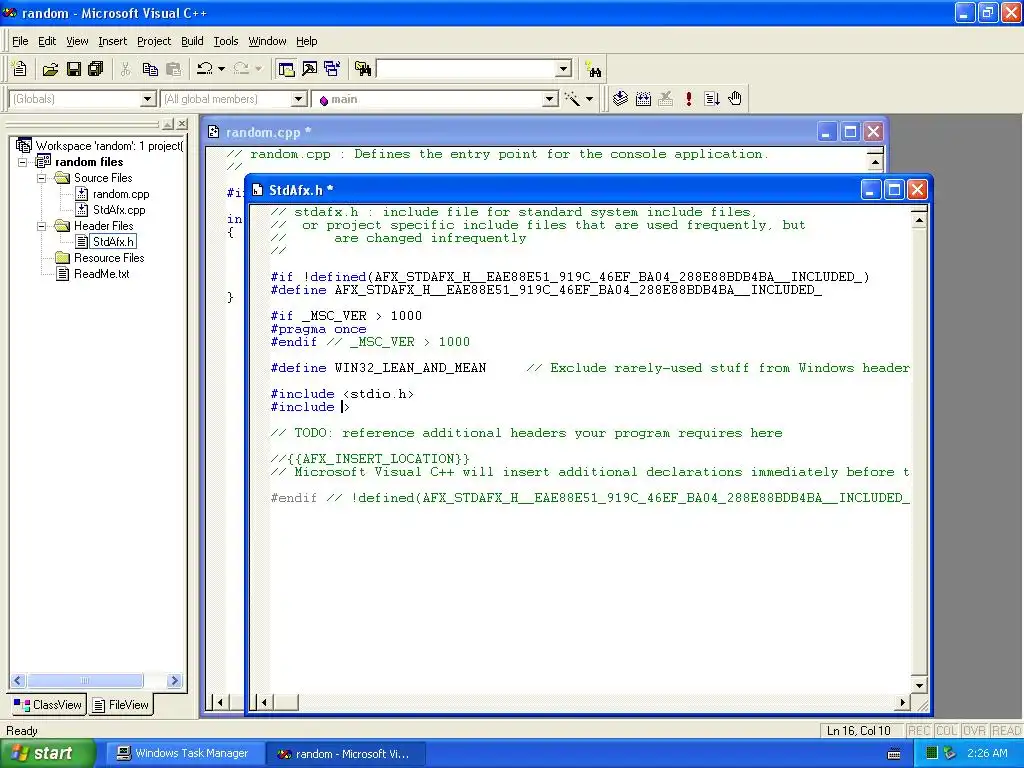1024x768 pixels.
Task: Collapse the random files tree node
Action: [23, 162]
